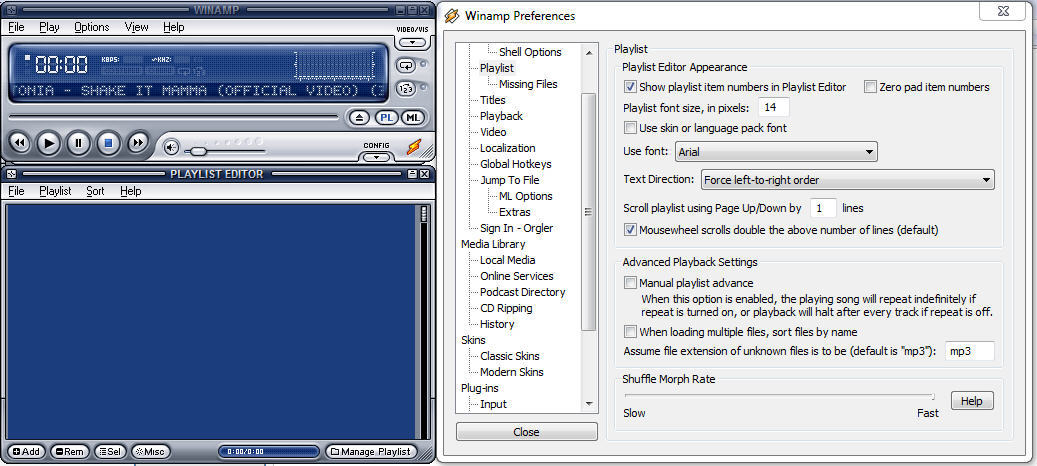Image resolution: width=1037 pixels, height=466 pixels.
Task: Click the Winamp volume slider handle
Action: coord(196,151)
